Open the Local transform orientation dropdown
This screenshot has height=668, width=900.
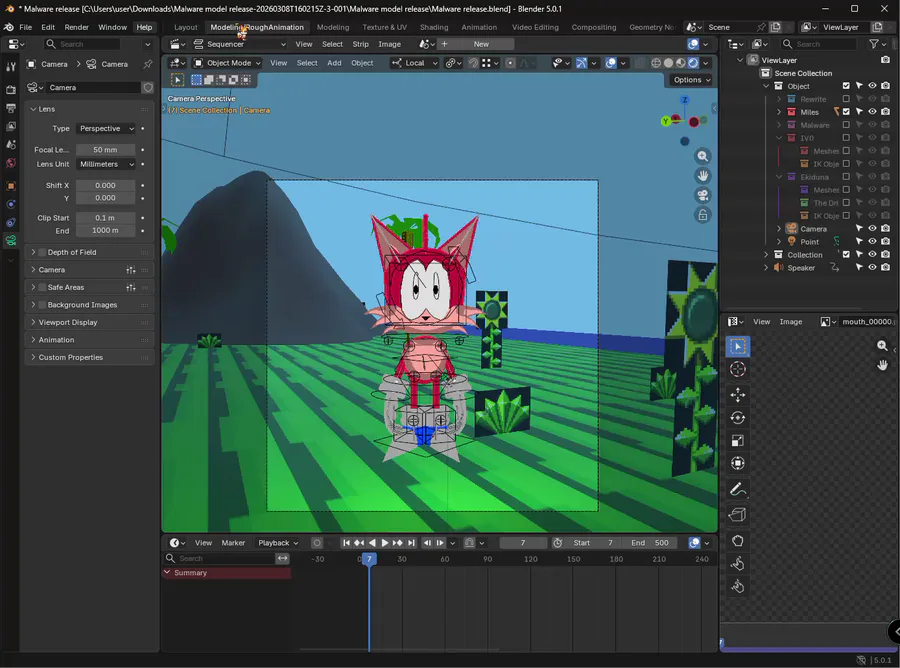coord(414,63)
